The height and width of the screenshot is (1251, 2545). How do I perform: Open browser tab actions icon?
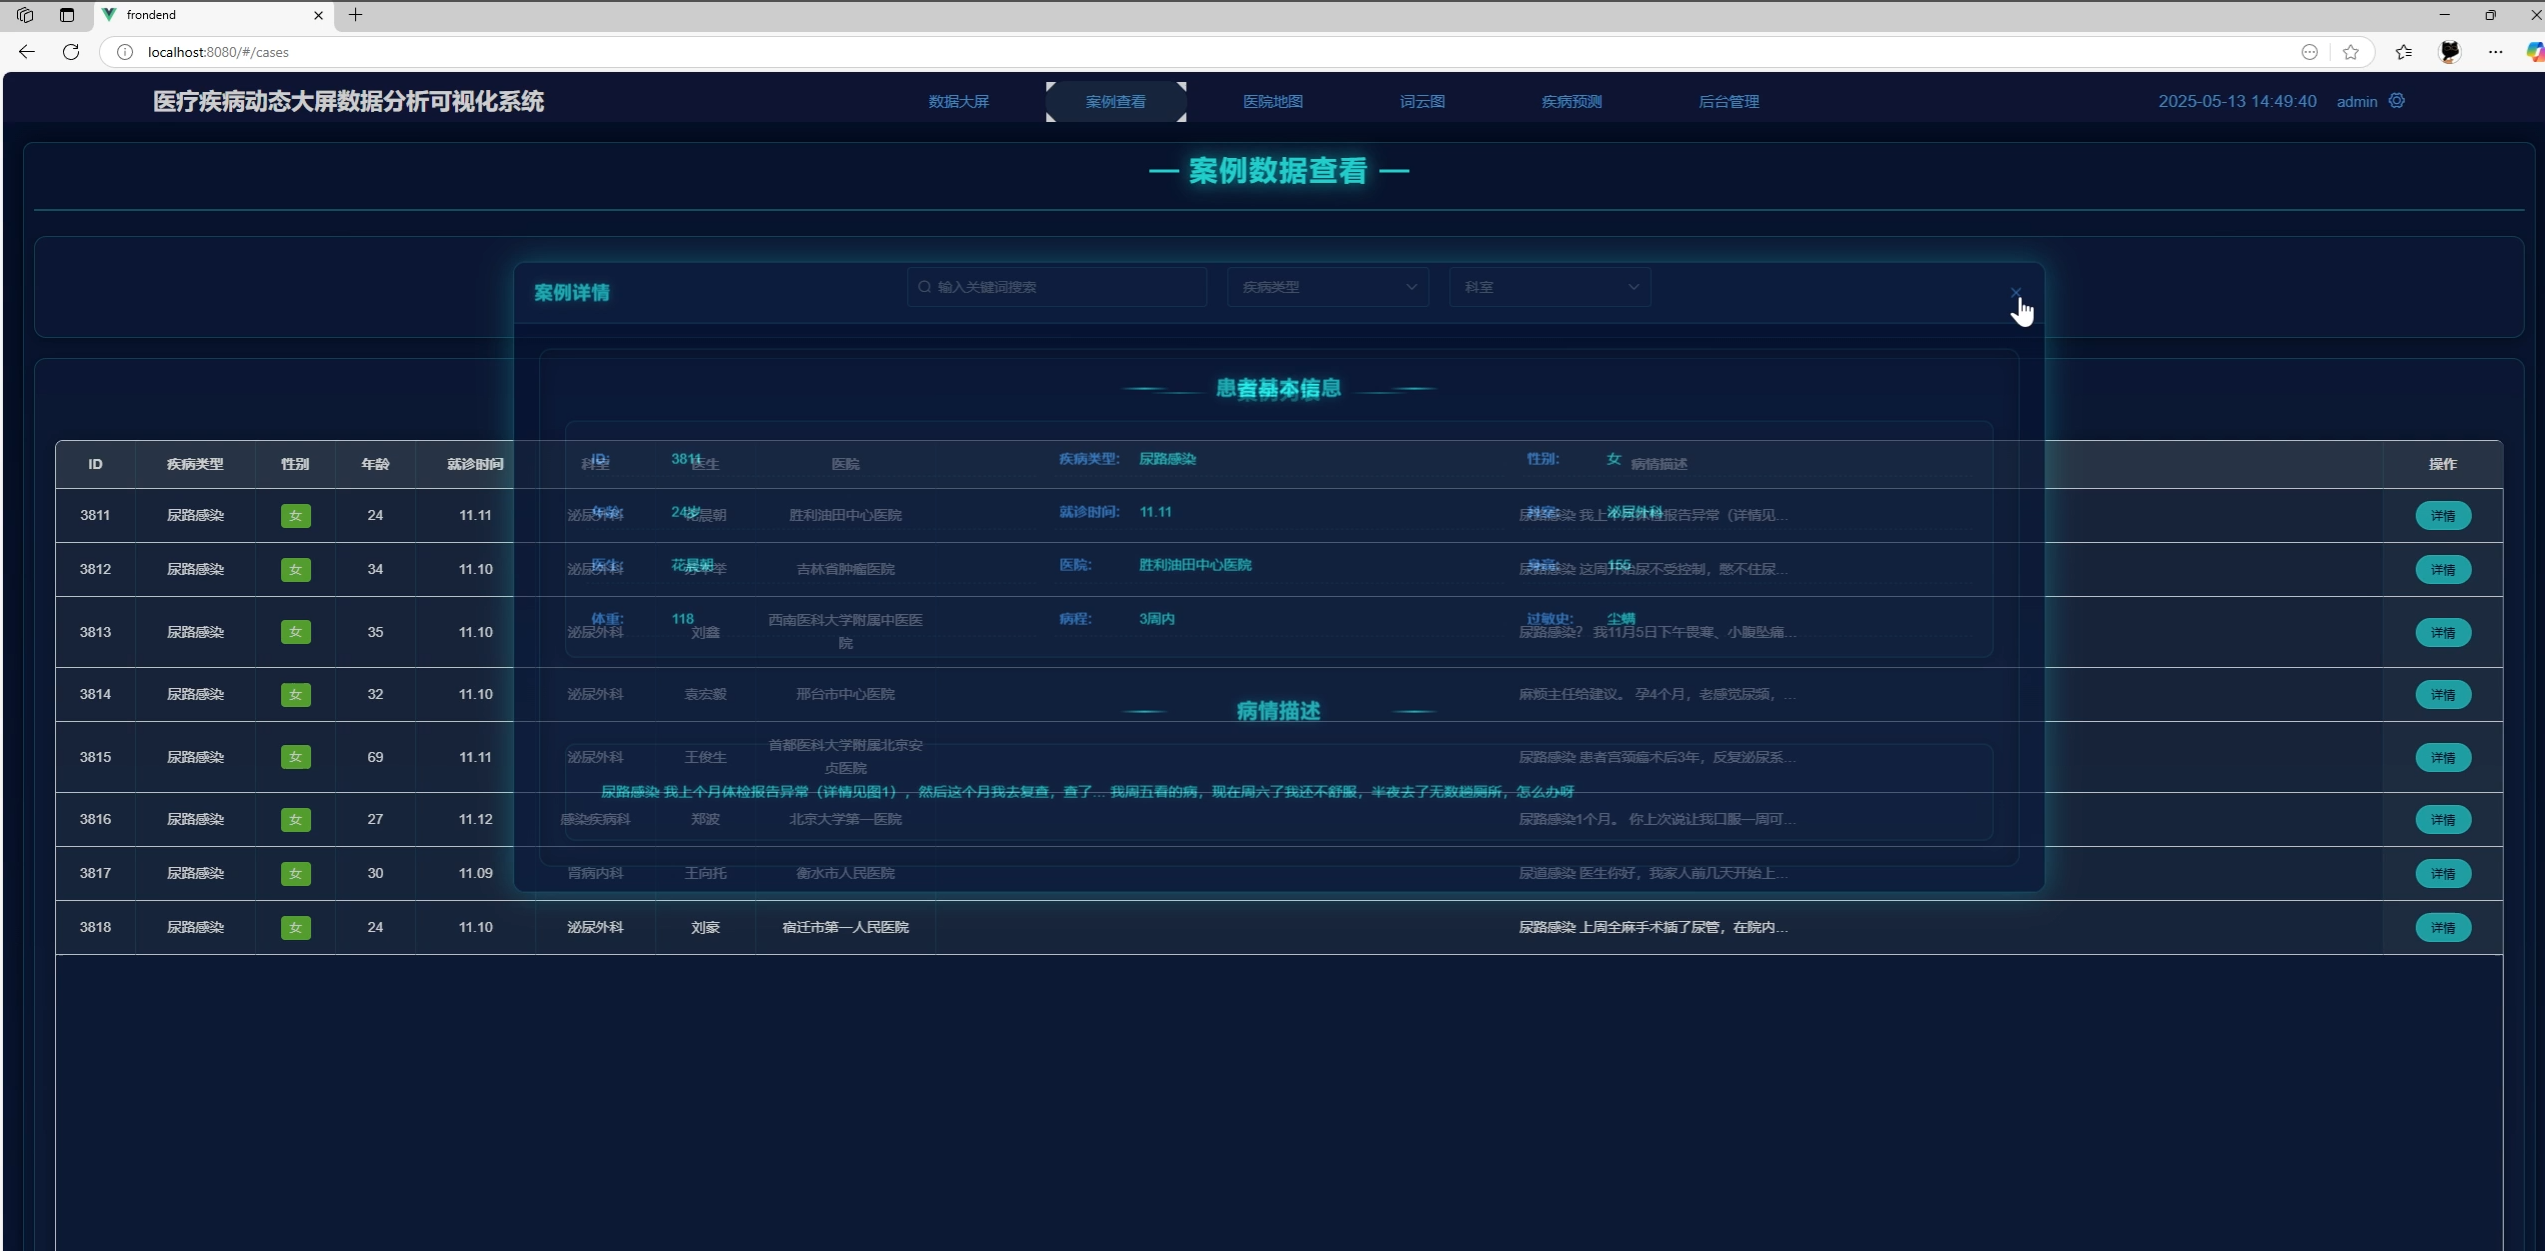point(67,15)
